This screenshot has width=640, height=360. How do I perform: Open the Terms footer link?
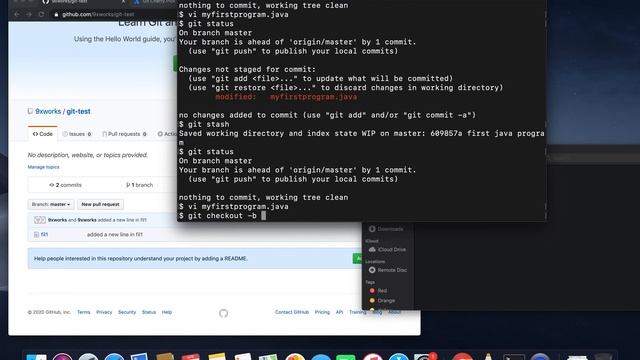[x=84, y=312]
